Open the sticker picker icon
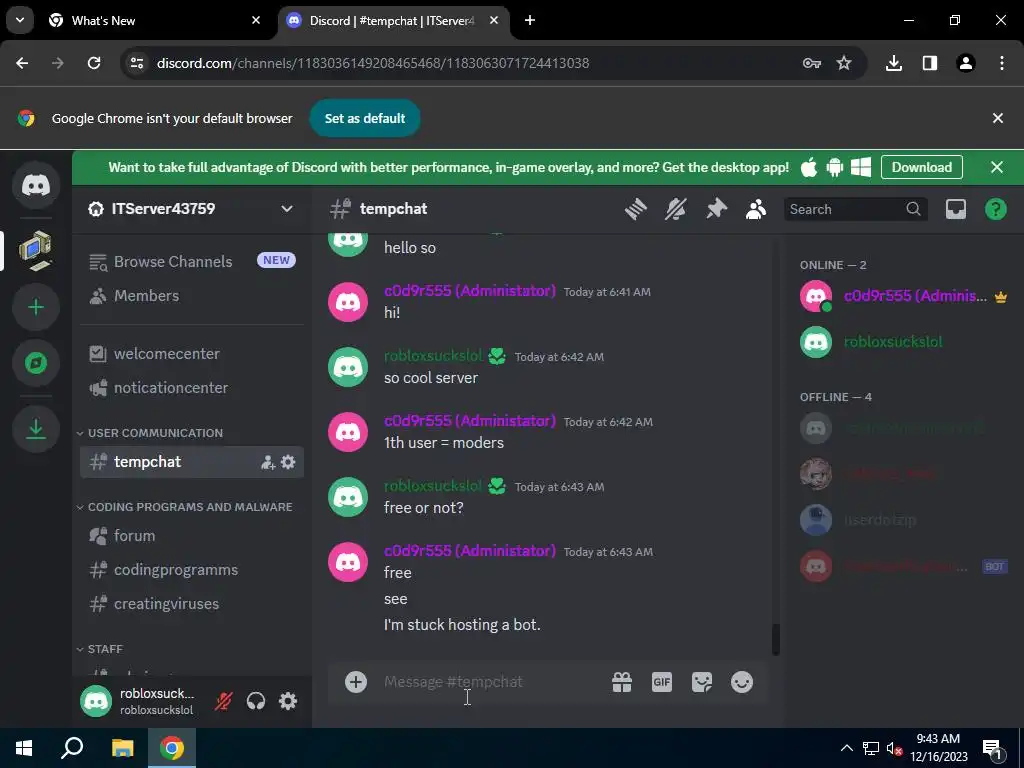The image size is (1024, 768). (x=701, y=682)
